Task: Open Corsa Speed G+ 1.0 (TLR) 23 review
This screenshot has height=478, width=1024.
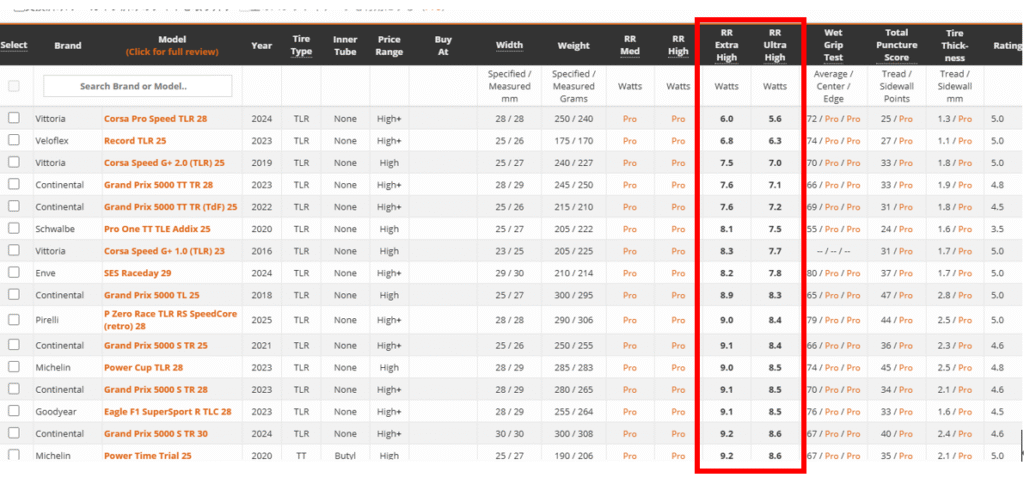Action: pyautogui.click(x=163, y=251)
